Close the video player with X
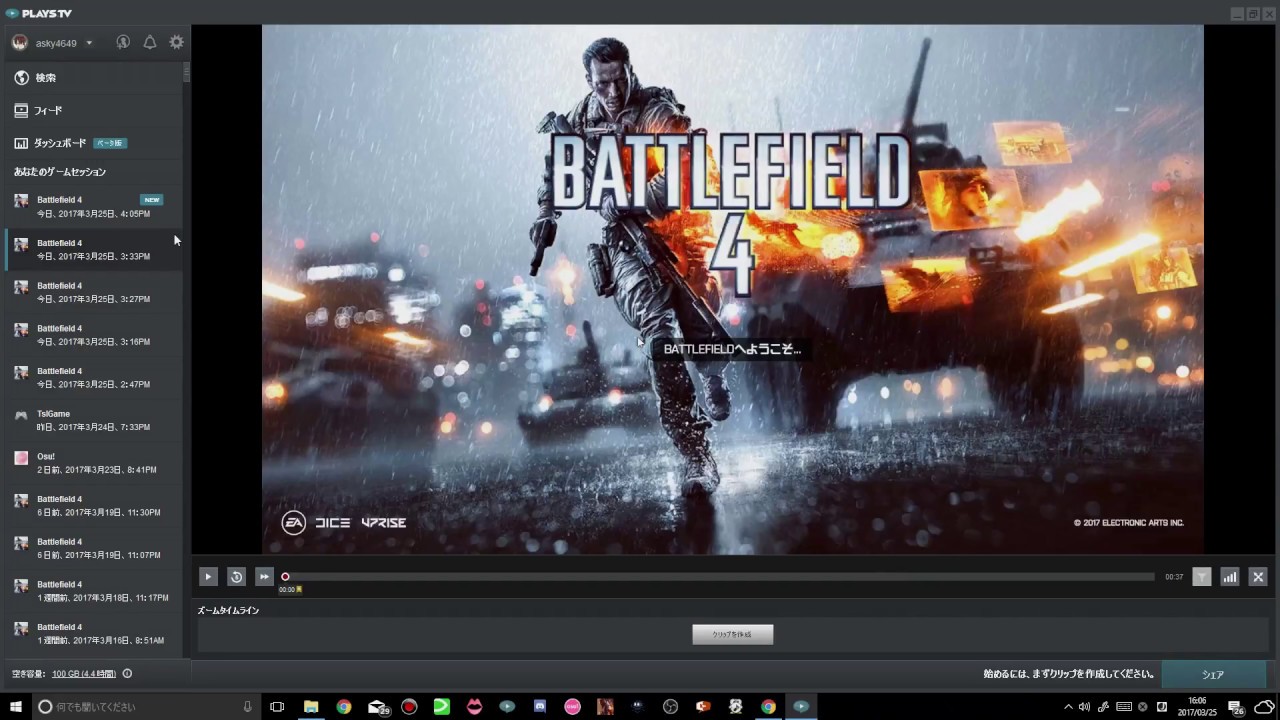This screenshot has width=1280, height=720. coord(1258,576)
